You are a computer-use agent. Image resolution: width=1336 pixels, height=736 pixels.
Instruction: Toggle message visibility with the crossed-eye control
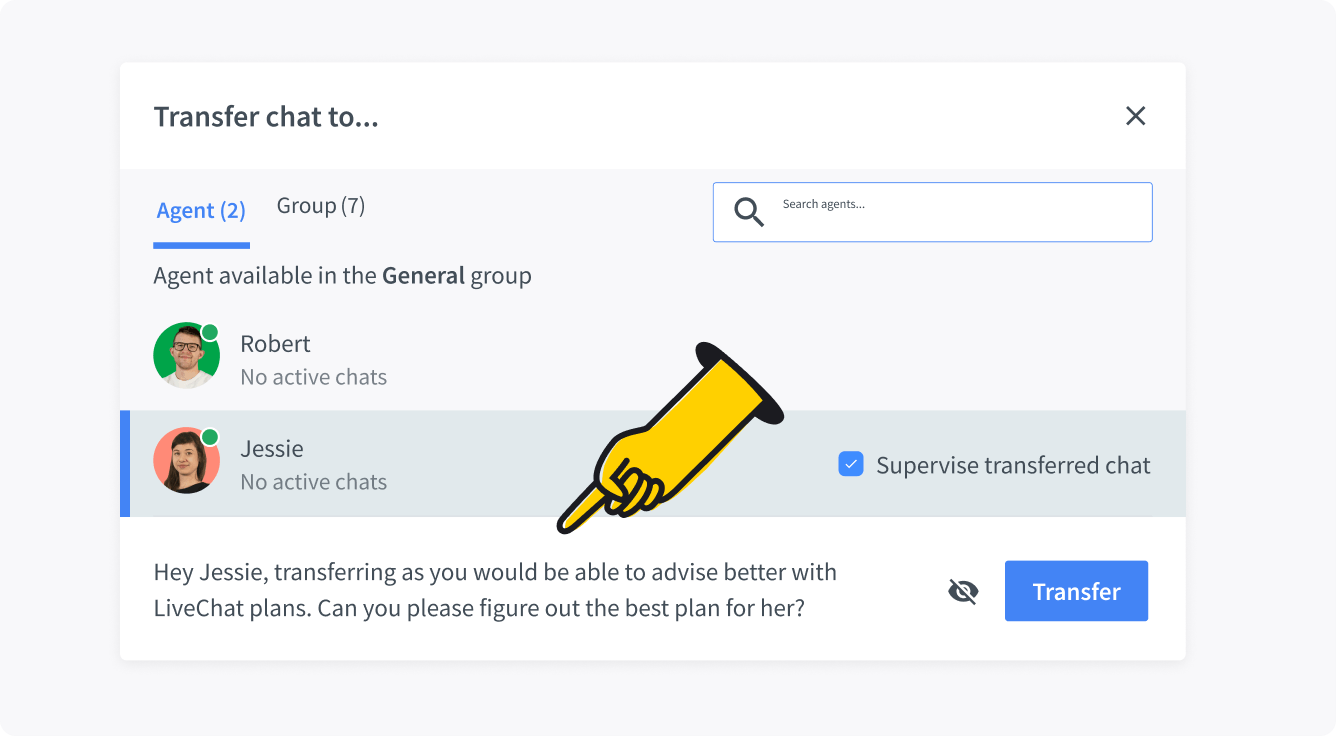pyautogui.click(x=961, y=591)
